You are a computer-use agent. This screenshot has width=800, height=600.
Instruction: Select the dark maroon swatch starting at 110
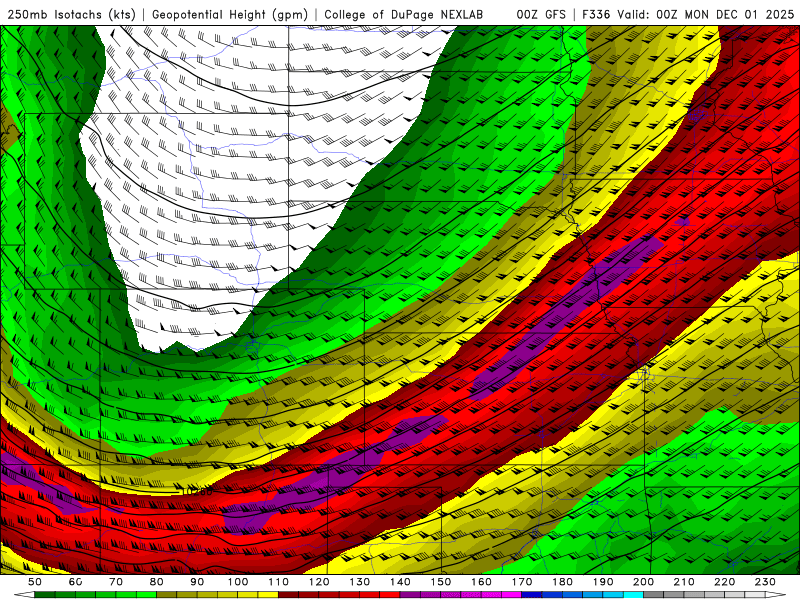pyautogui.click(x=288, y=594)
